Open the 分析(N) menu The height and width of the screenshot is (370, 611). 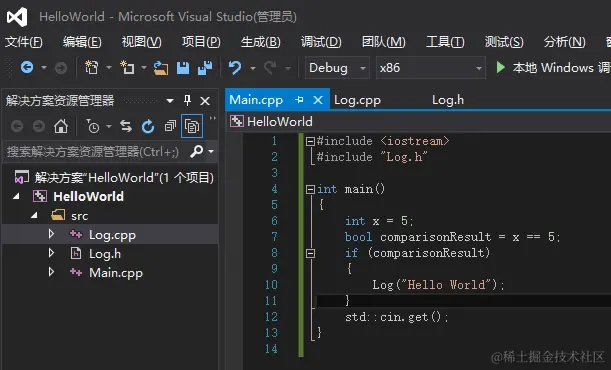(565, 42)
